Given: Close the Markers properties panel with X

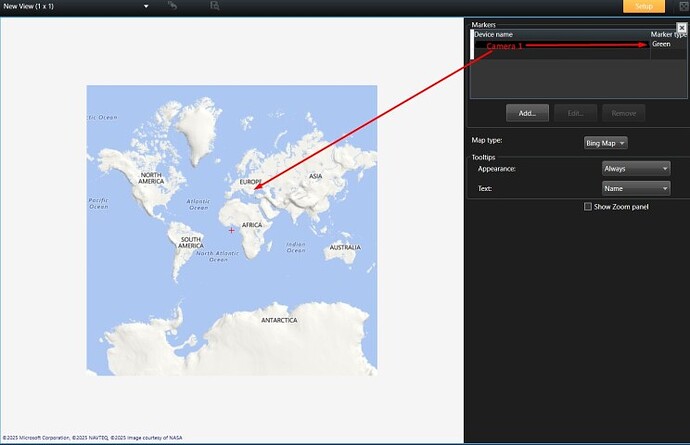Looking at the screenshot, I should [x=682, y=27].
